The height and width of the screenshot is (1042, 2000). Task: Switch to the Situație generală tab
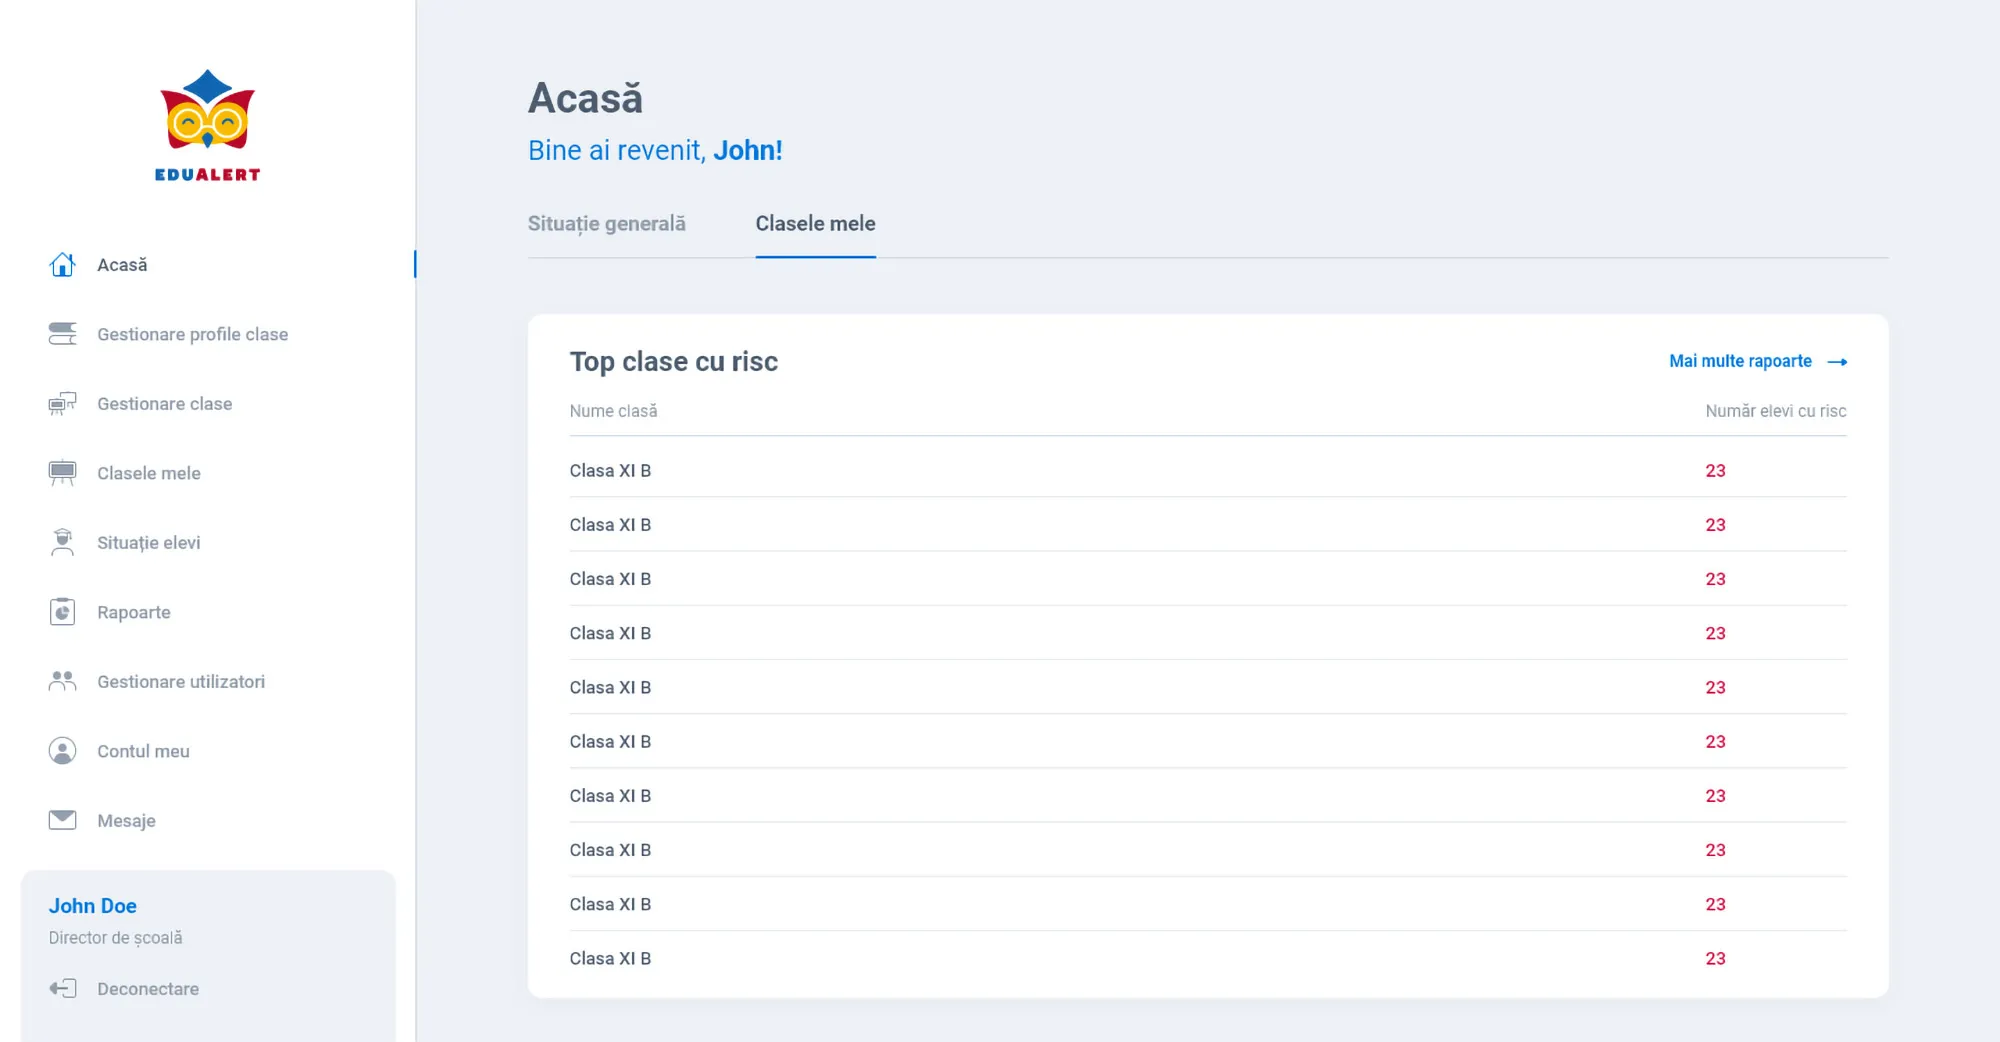[606, 224]
